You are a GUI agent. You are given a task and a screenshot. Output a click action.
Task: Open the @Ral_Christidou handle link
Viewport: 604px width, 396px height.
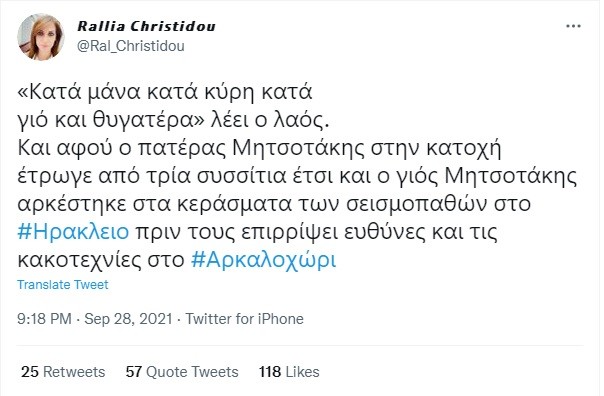point(131,46)
